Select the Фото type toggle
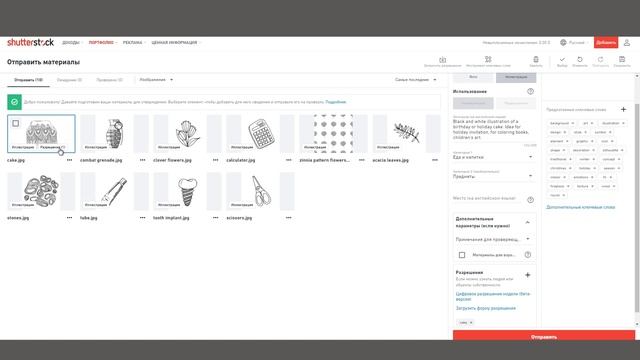The height and width of the screenshot is (360, 640). point(473,77)
